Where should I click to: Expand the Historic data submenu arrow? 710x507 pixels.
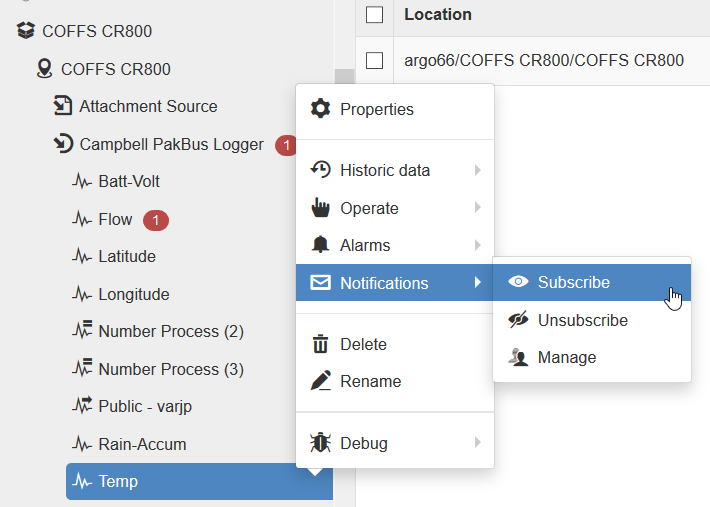[x=477, y=170]
